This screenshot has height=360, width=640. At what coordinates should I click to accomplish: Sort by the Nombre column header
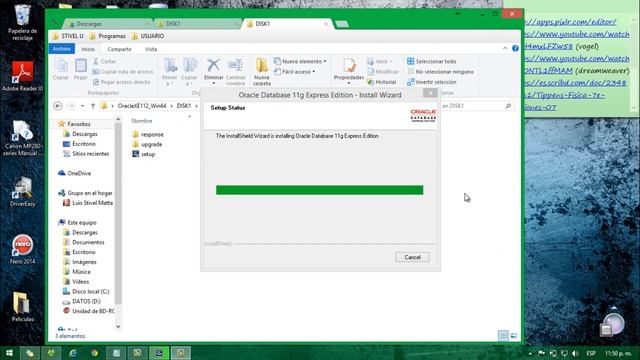(142, 121)
